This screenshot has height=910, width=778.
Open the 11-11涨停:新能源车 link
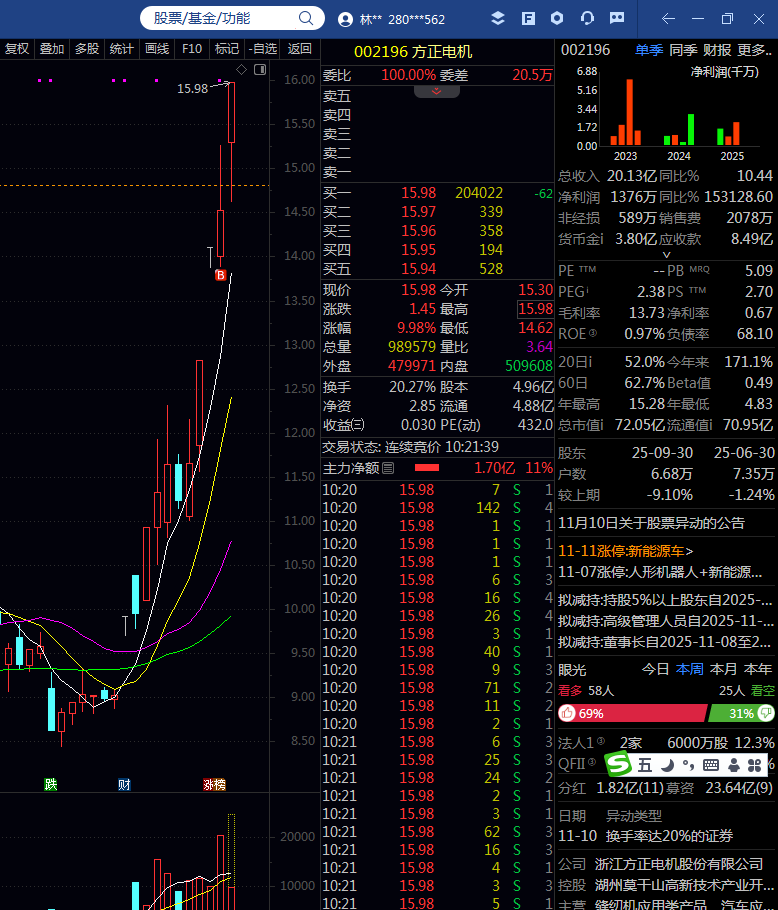click(625, 551)
